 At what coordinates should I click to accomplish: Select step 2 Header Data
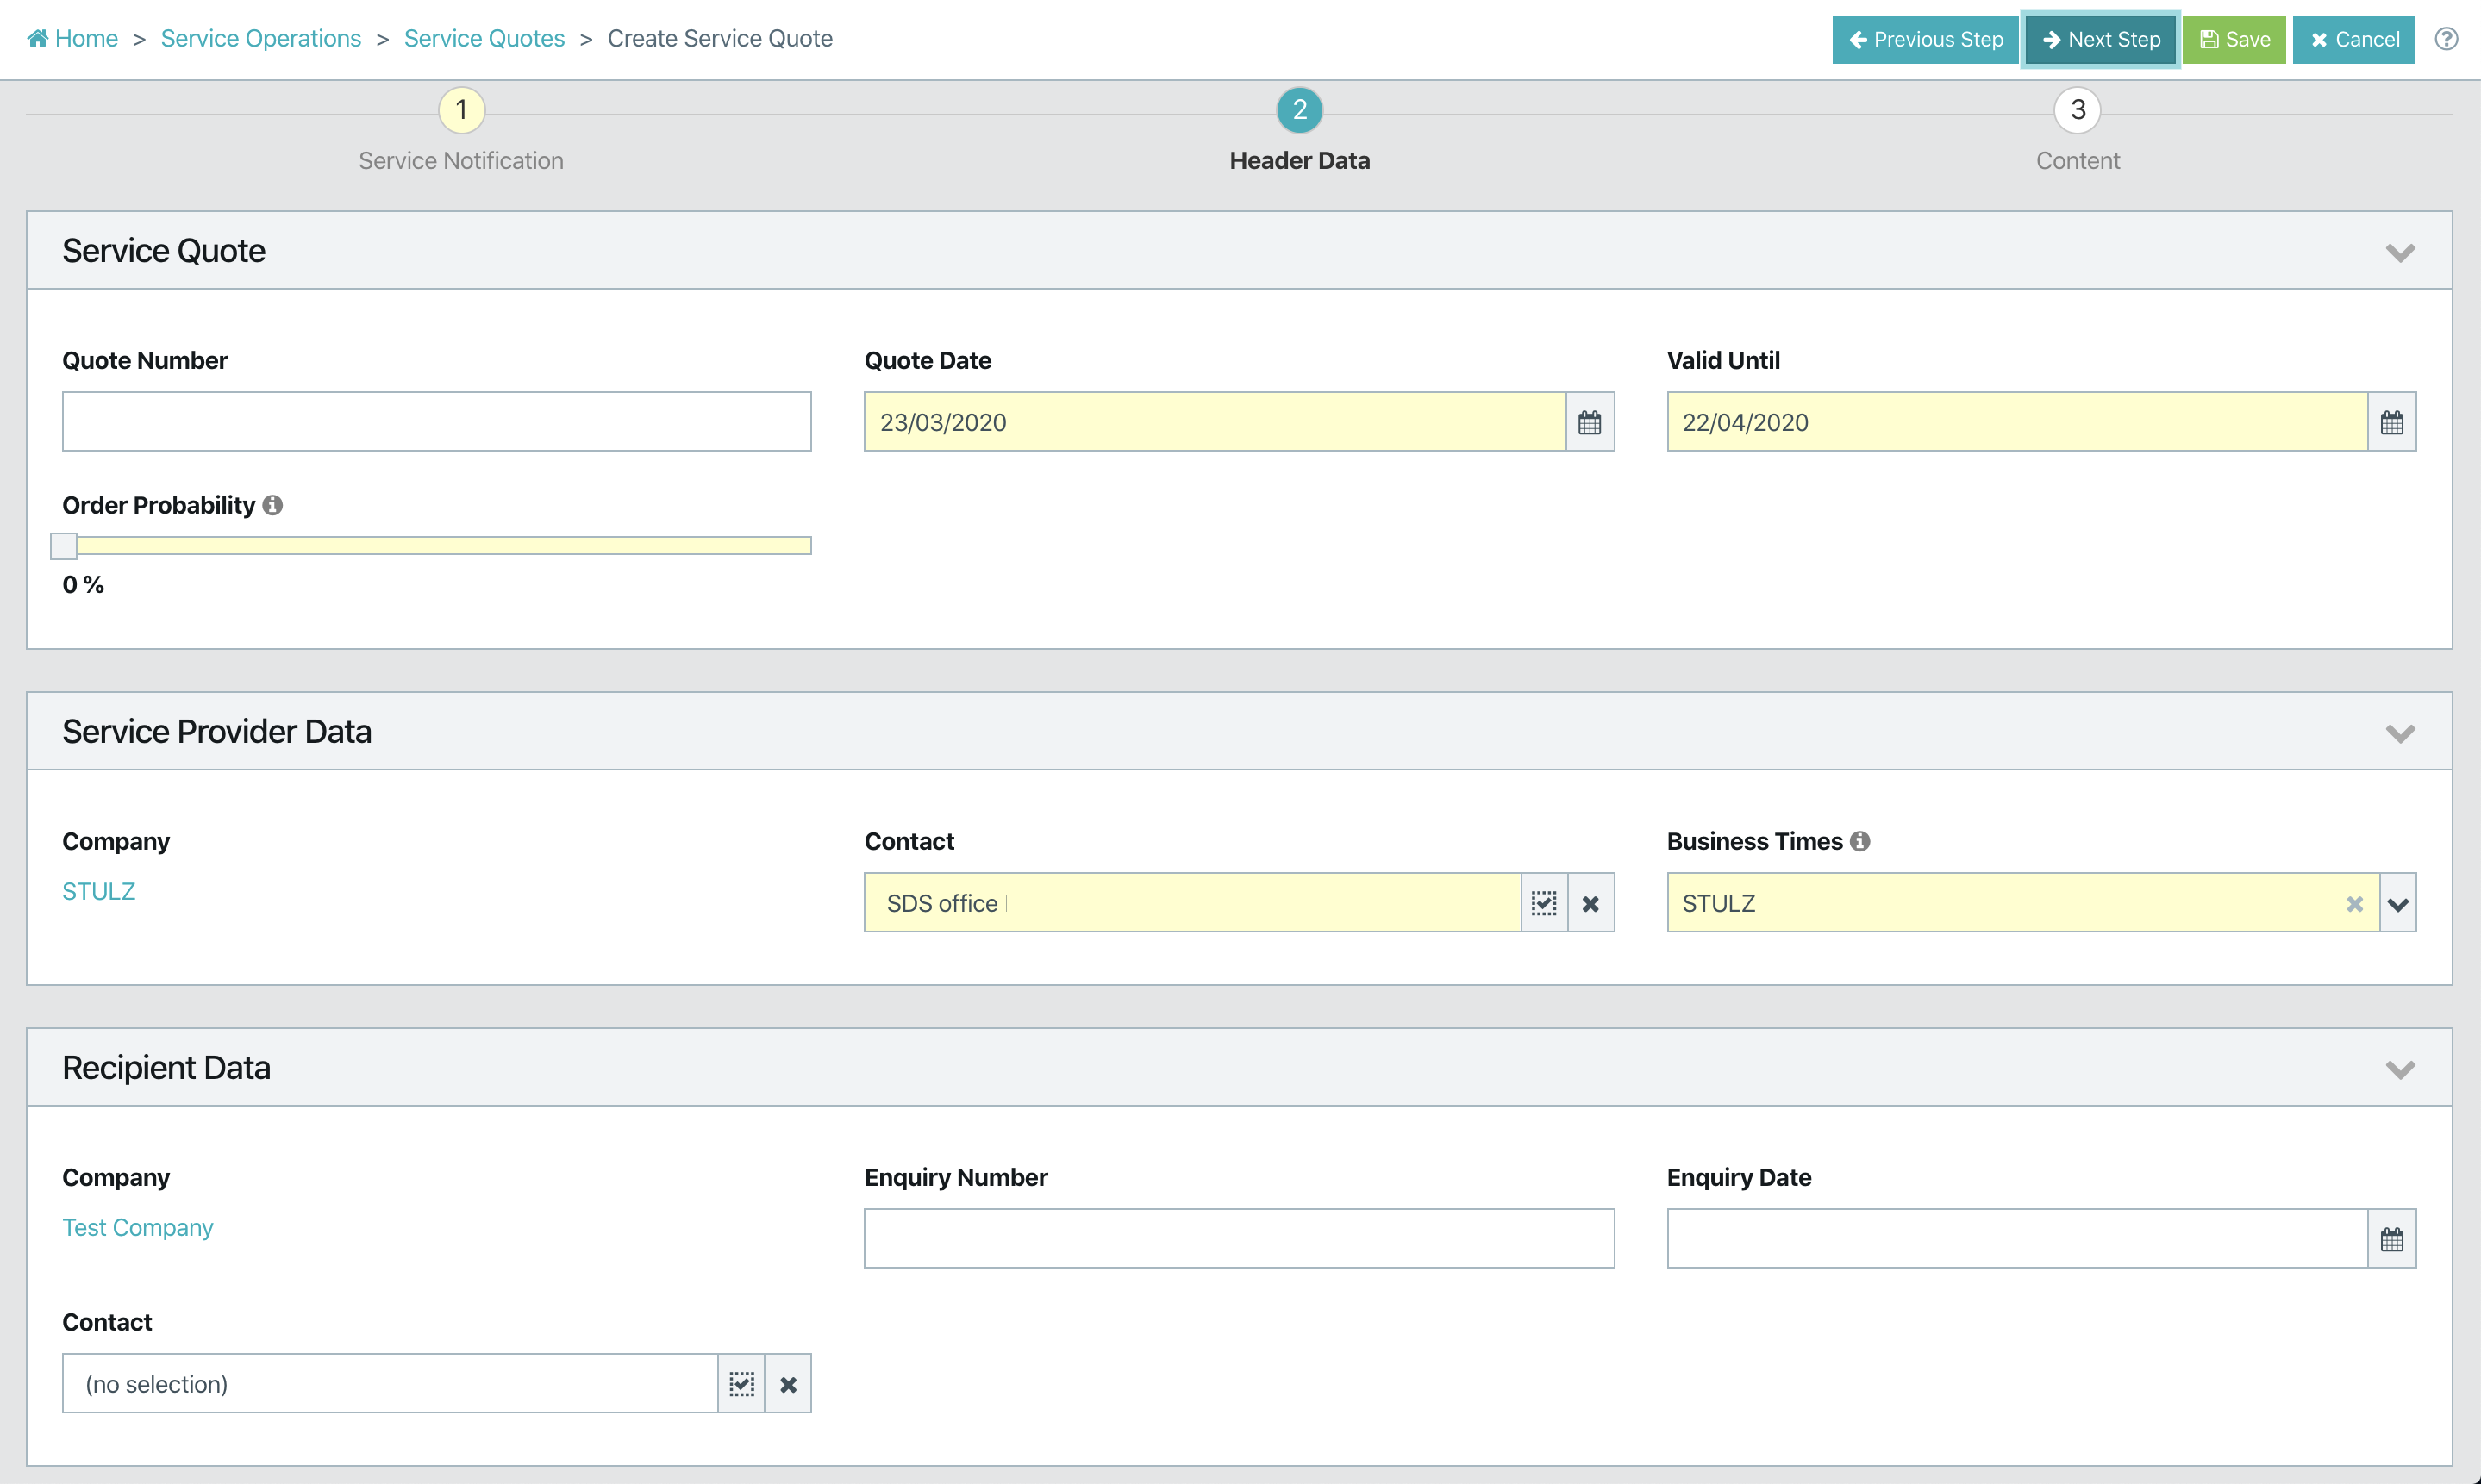point(1299,110)
